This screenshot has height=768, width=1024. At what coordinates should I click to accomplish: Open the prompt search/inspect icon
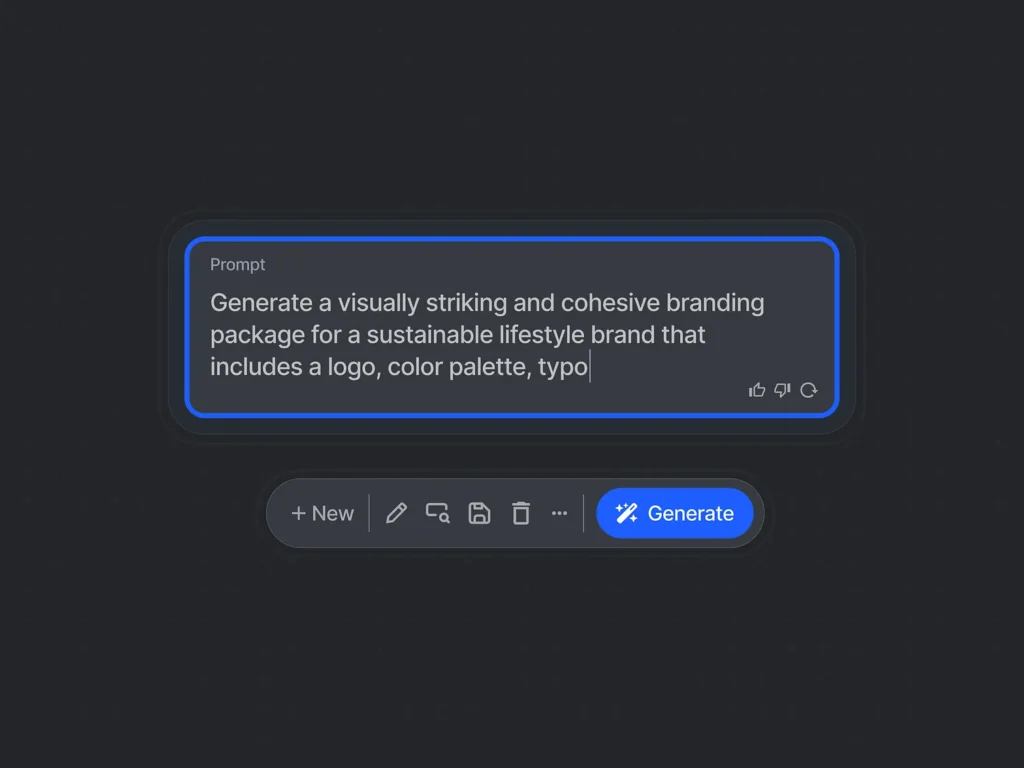coord(438,513)
